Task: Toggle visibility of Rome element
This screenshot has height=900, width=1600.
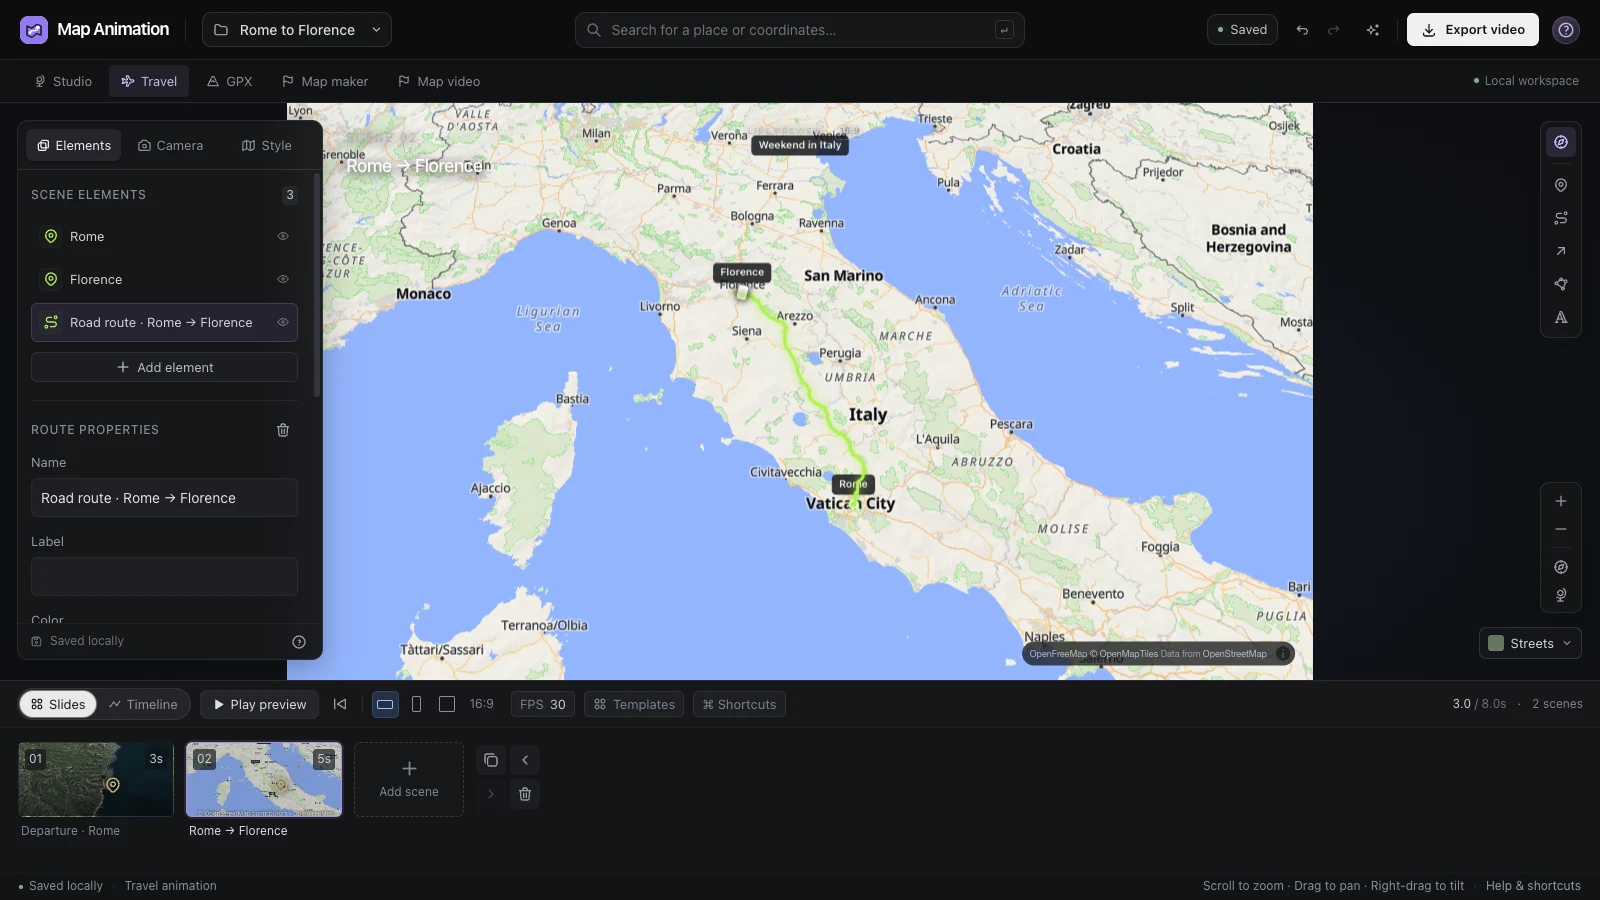Action: click(x=283, y=237)
